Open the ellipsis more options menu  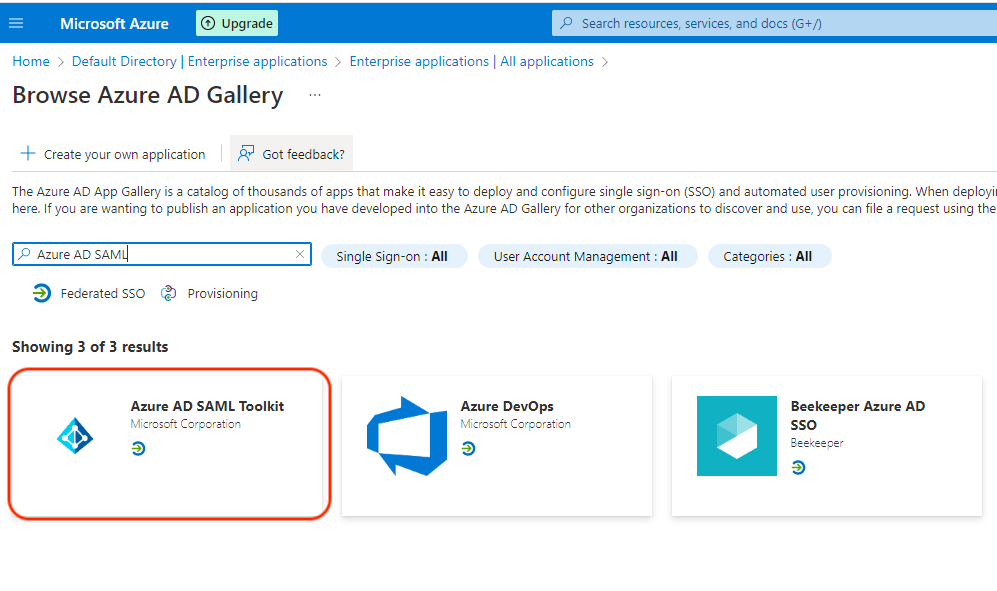point(315,96)
